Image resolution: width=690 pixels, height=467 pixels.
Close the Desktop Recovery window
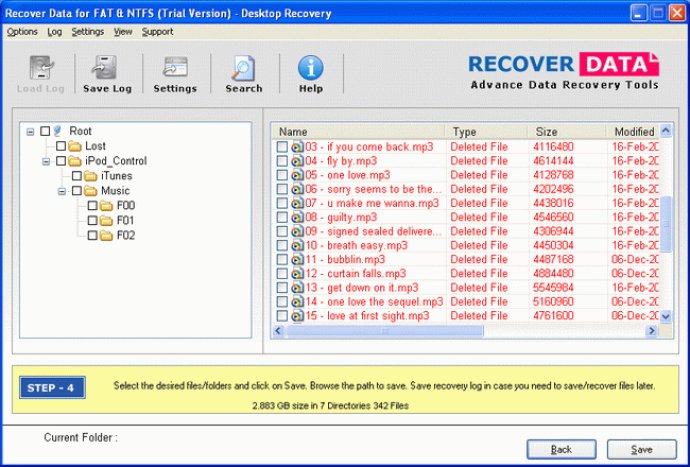(677, 13)
